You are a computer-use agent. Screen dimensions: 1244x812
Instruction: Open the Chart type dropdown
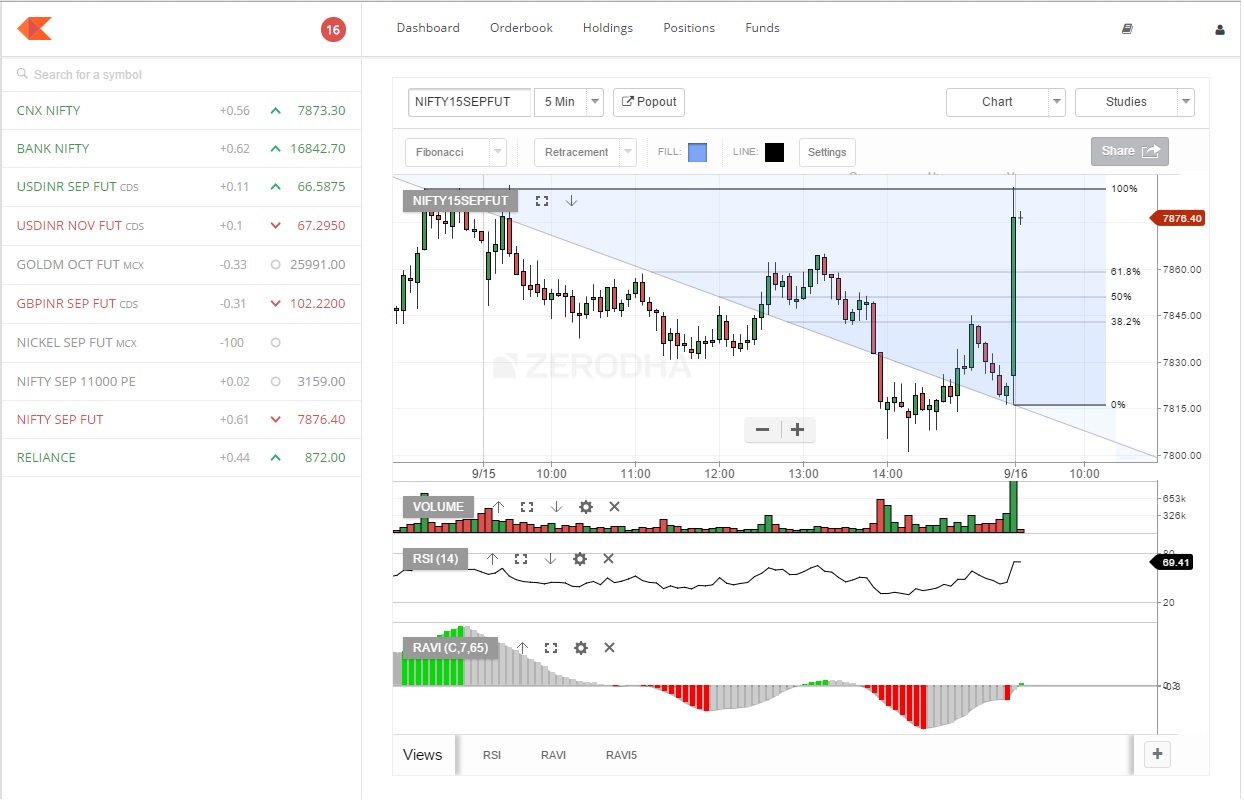1006,102
